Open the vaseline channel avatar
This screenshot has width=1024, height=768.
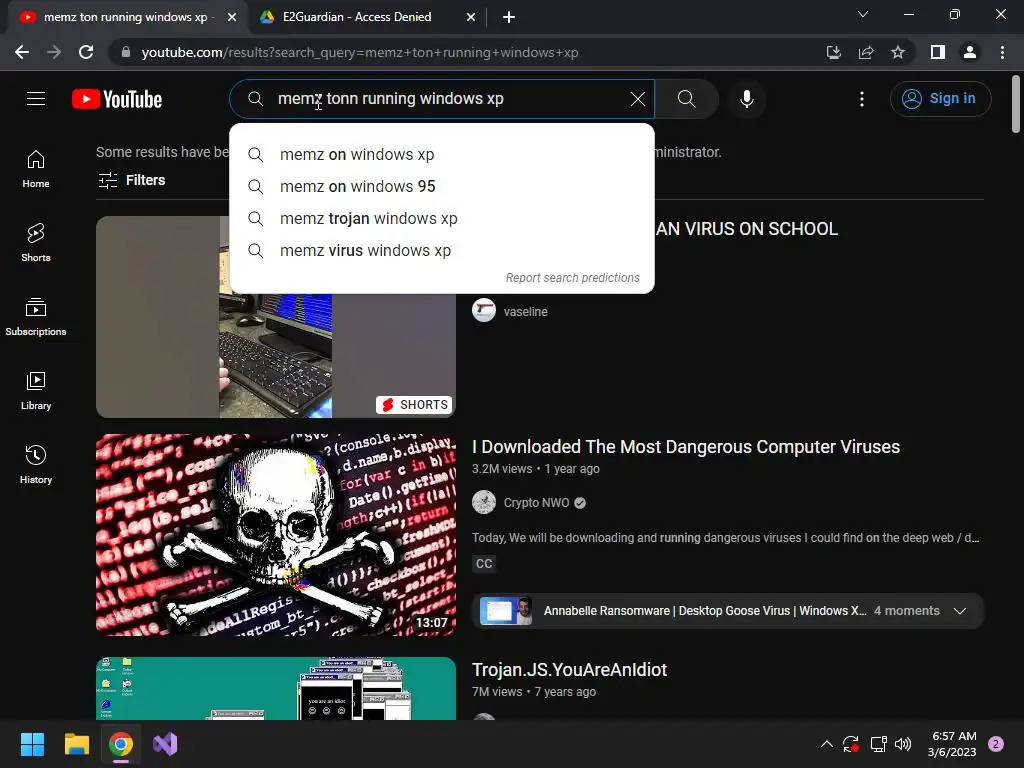pyautogui.click(x=484, y=310)
